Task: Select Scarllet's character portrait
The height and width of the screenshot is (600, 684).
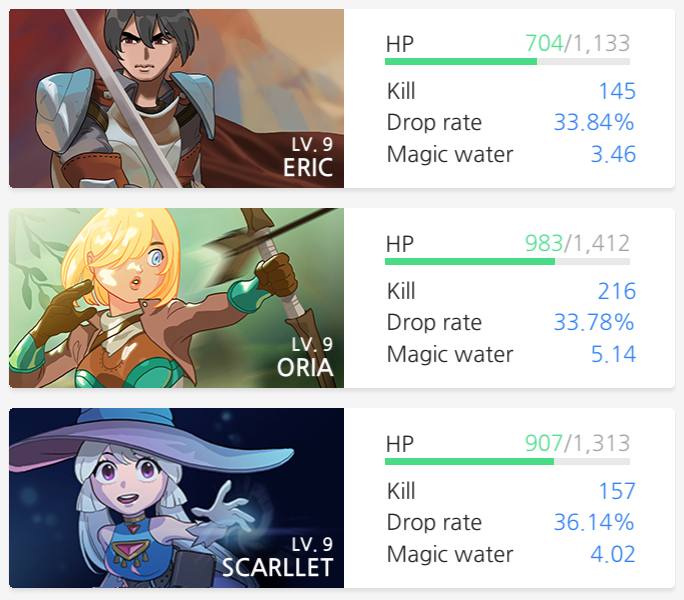Action: (176, 498)
